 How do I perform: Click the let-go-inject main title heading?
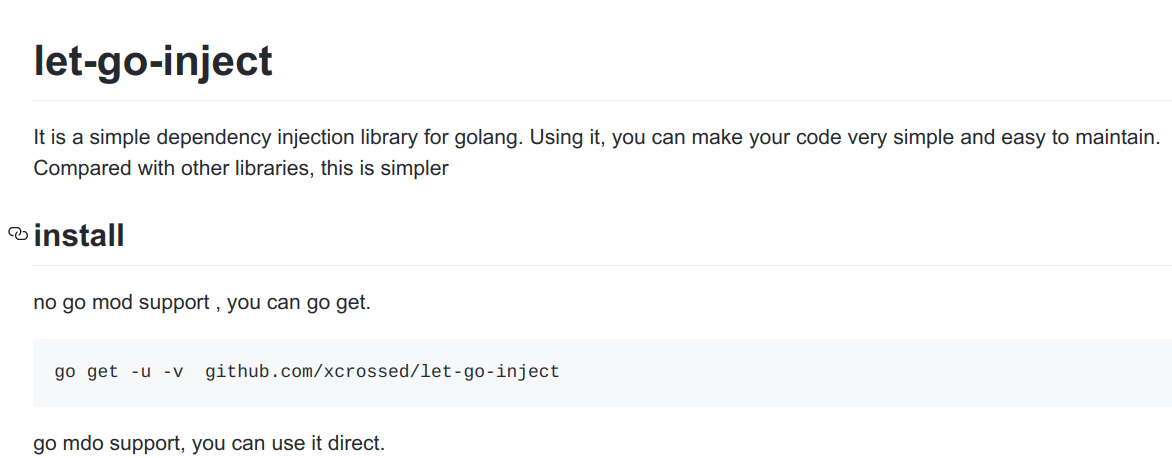click(153, 62)
